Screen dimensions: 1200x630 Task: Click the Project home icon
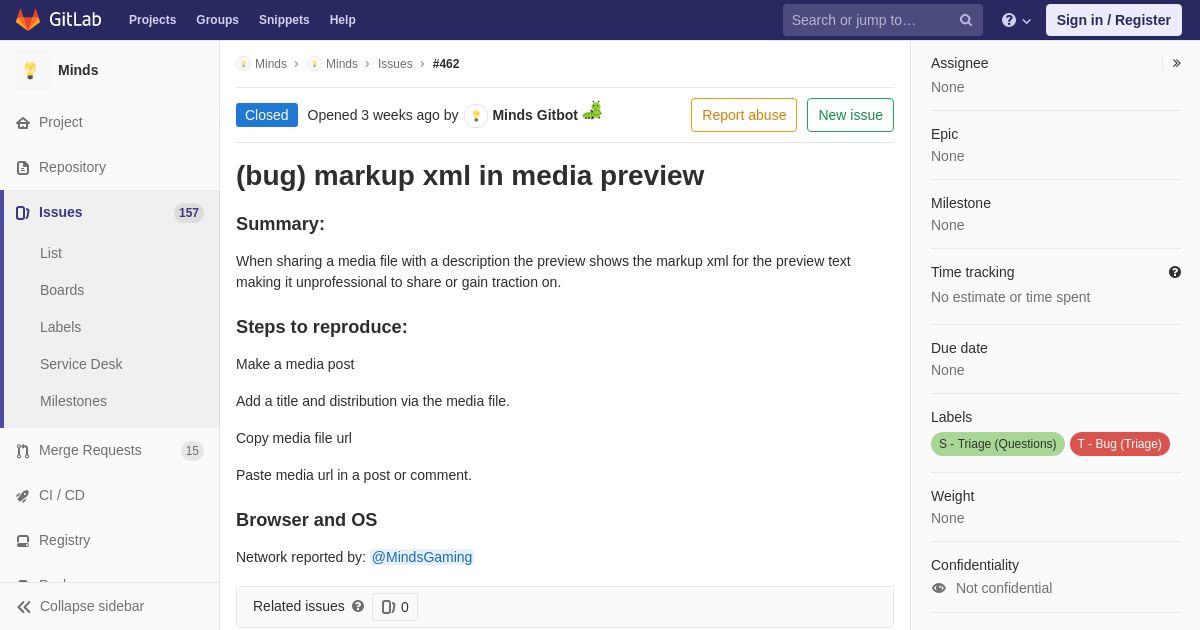pos(23,123)
